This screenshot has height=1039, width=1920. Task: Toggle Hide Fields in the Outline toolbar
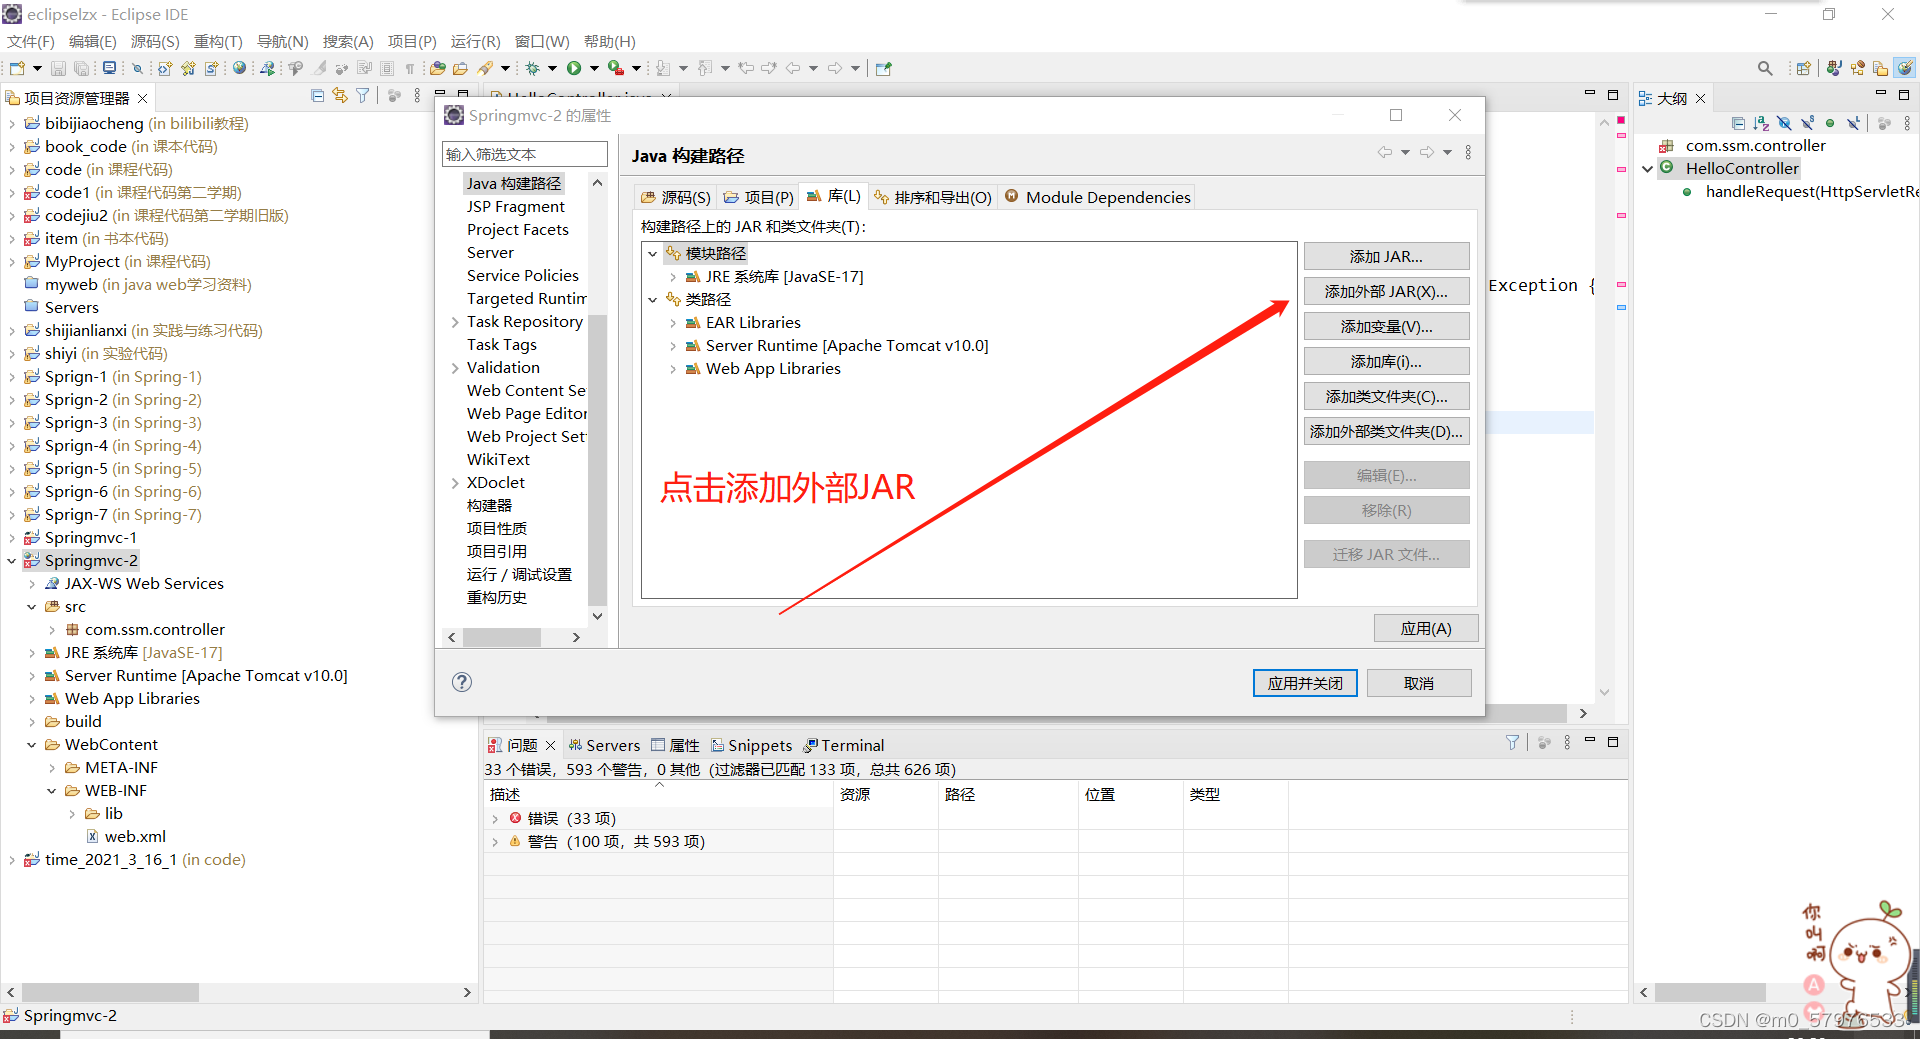pos(1784,123)
